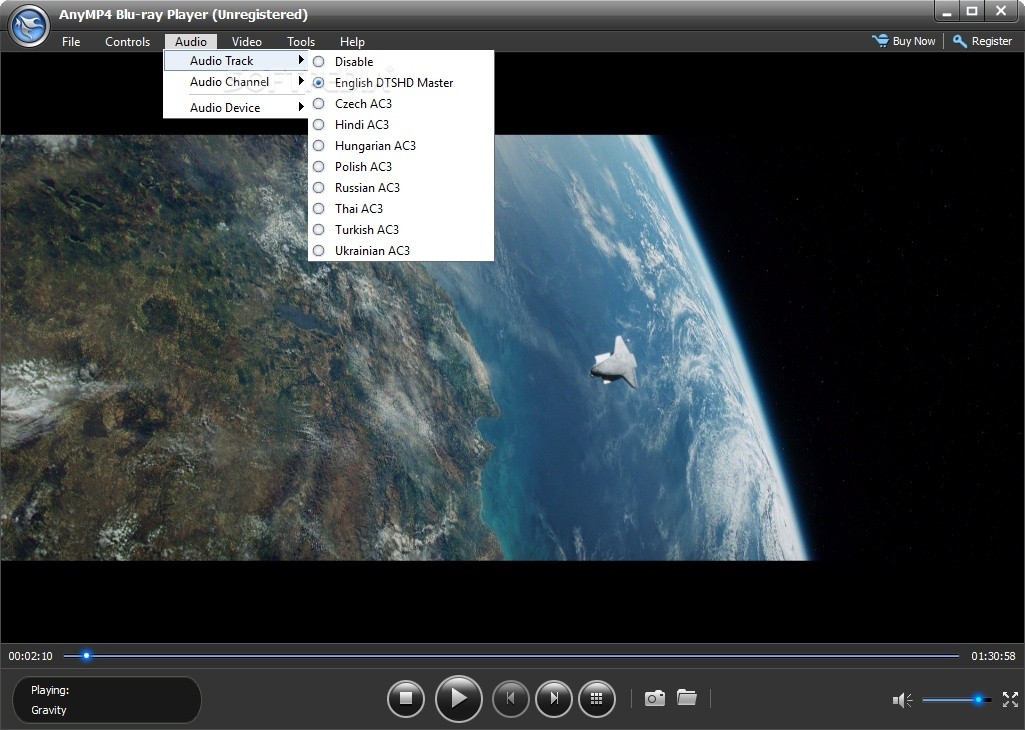Viewport: 1025px width, 730px height.
Task: Click the total duration 01:30:58
Action: (x=993, y=656)
